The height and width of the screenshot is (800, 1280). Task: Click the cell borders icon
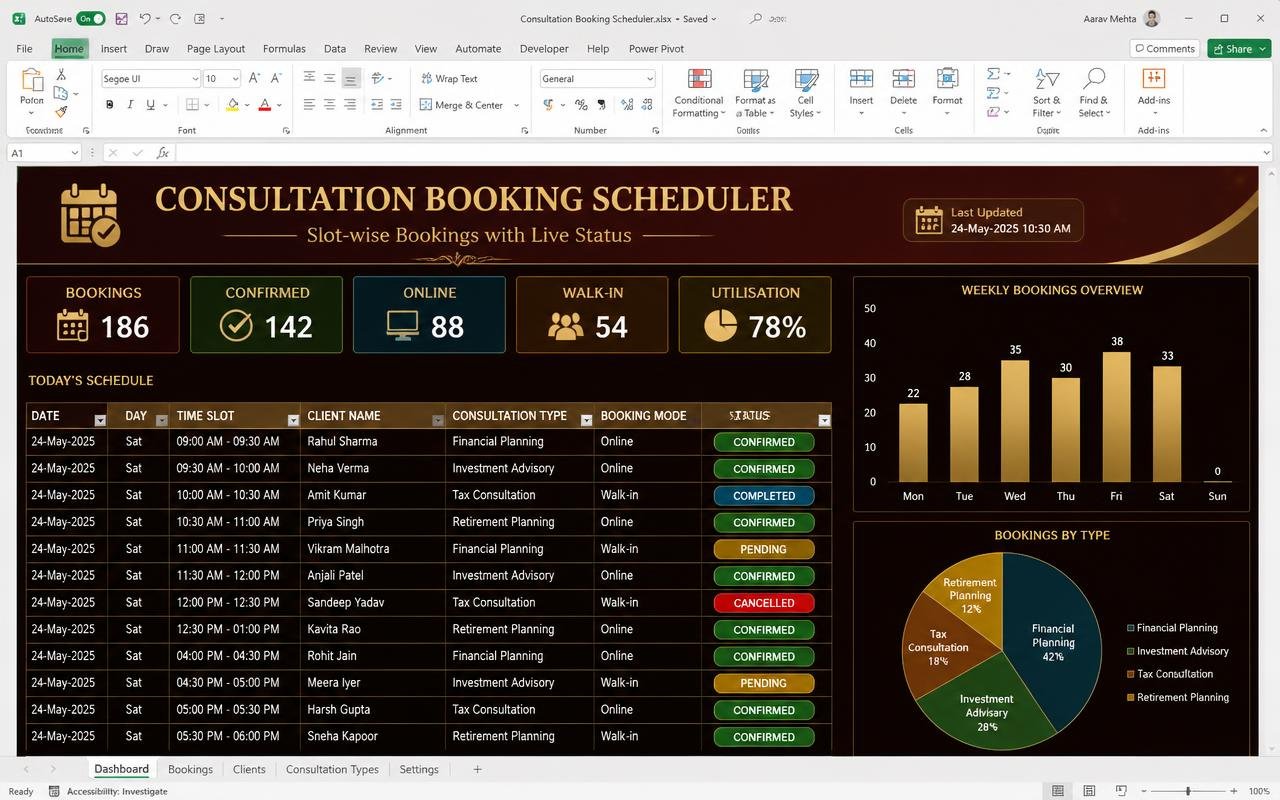[192, 105]
